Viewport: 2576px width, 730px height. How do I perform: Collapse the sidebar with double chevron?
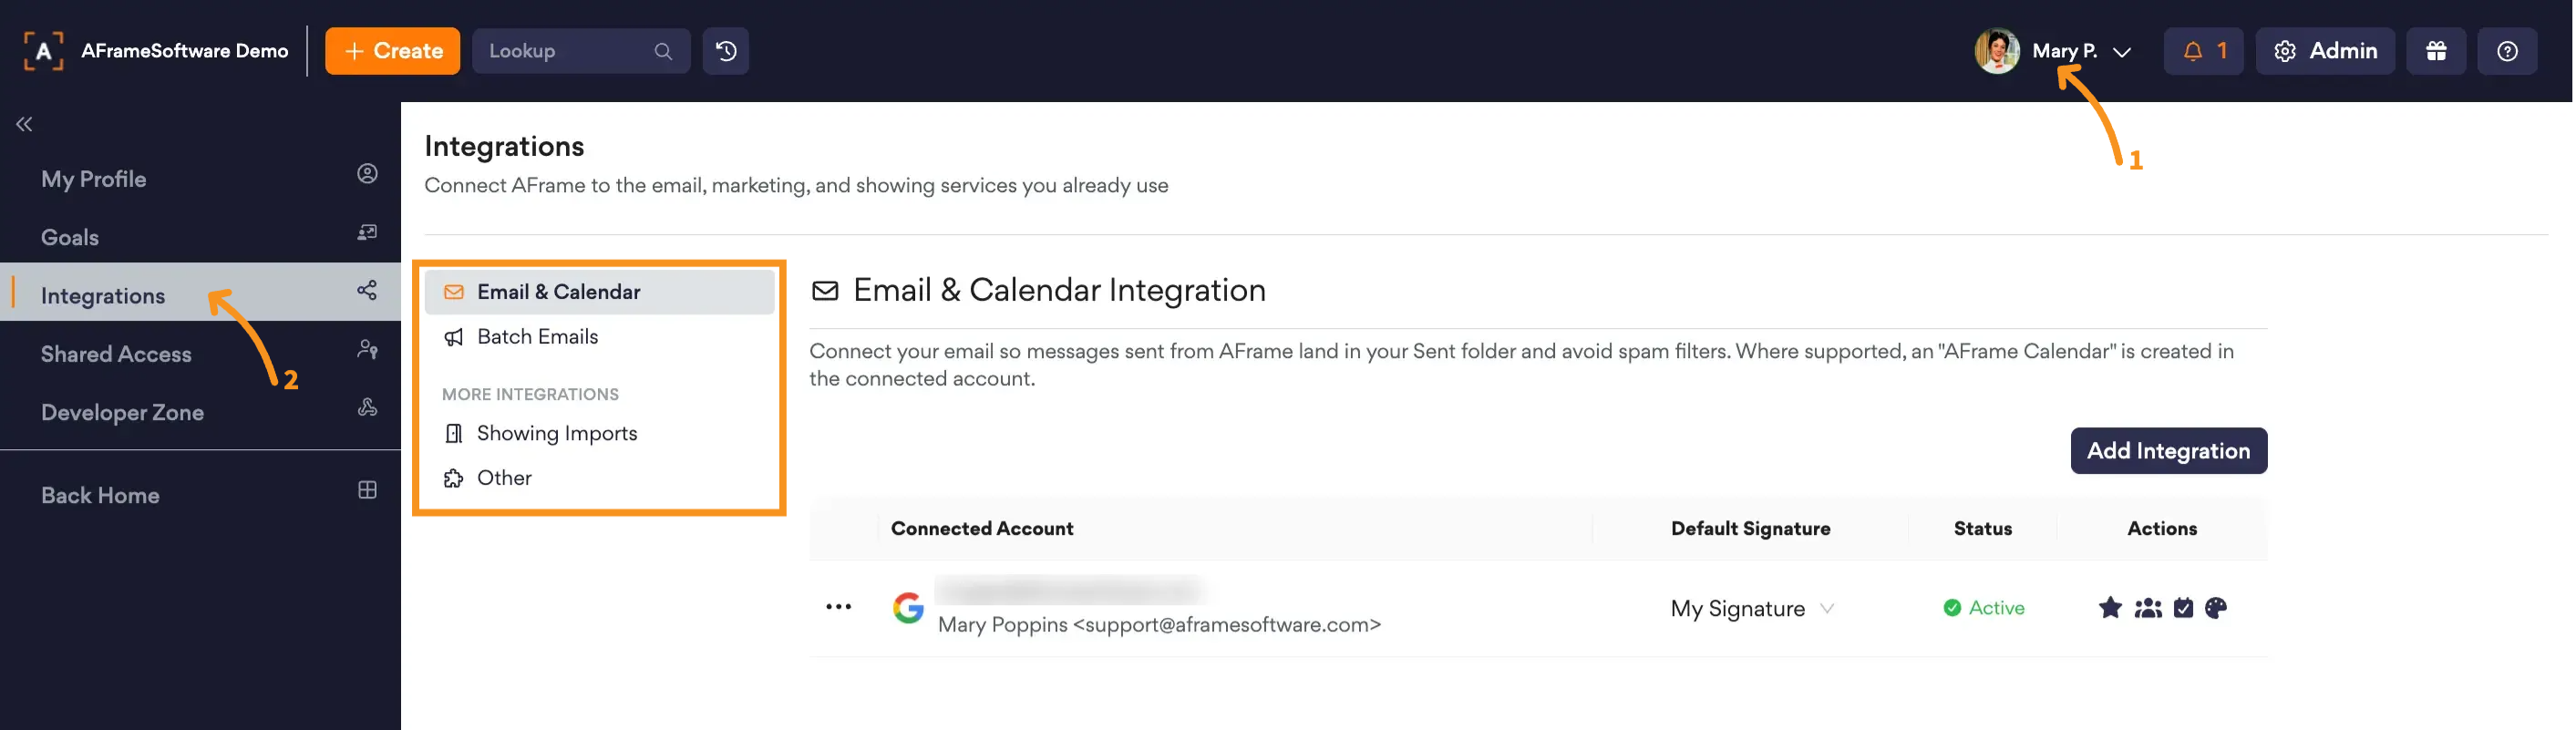24,124
